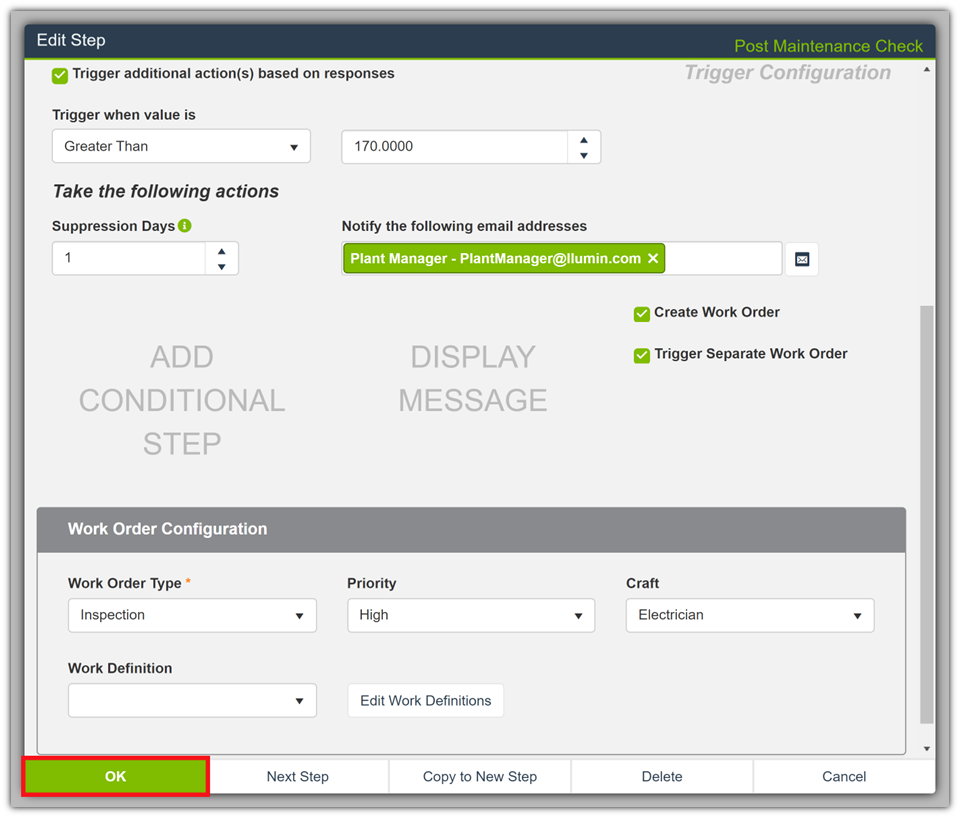The width and height of the screenshot is (960, 818).
Task: Choose a Craft from Electrician dropdown
Action: pyautogui.click(x=749, y=616)
